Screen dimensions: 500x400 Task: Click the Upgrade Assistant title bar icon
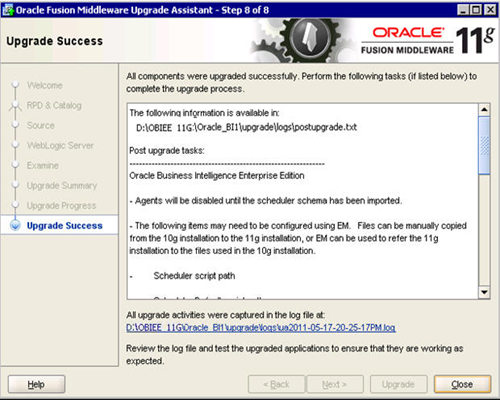coord(7,10)
